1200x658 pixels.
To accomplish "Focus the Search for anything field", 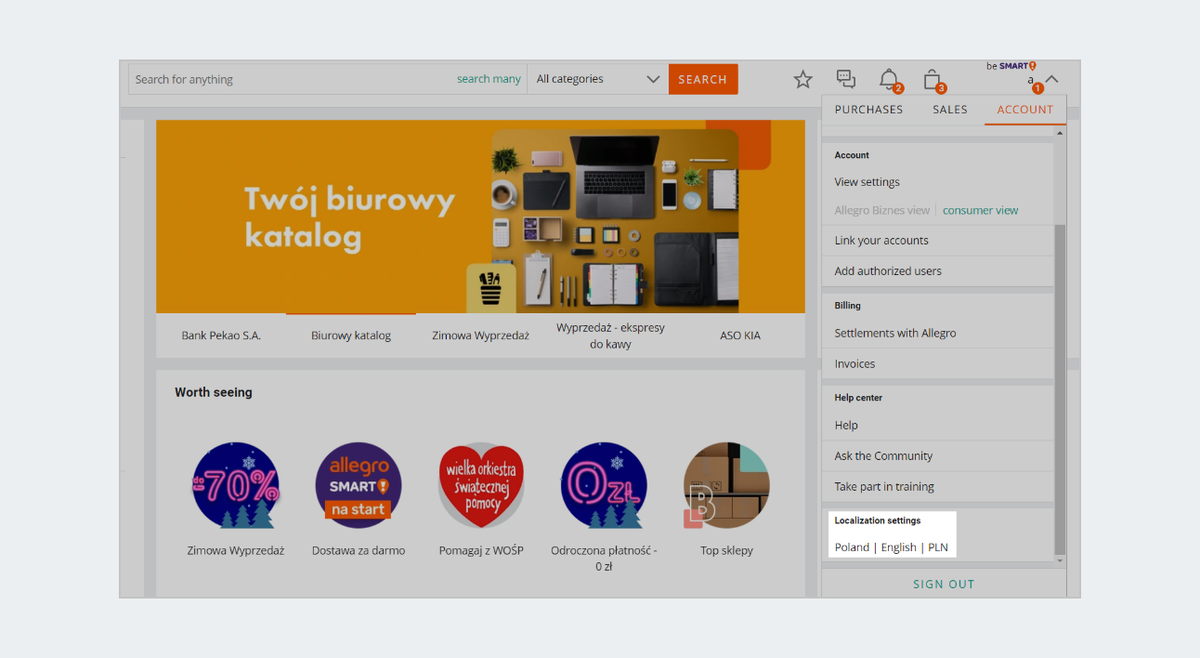I will coord(292,79).
